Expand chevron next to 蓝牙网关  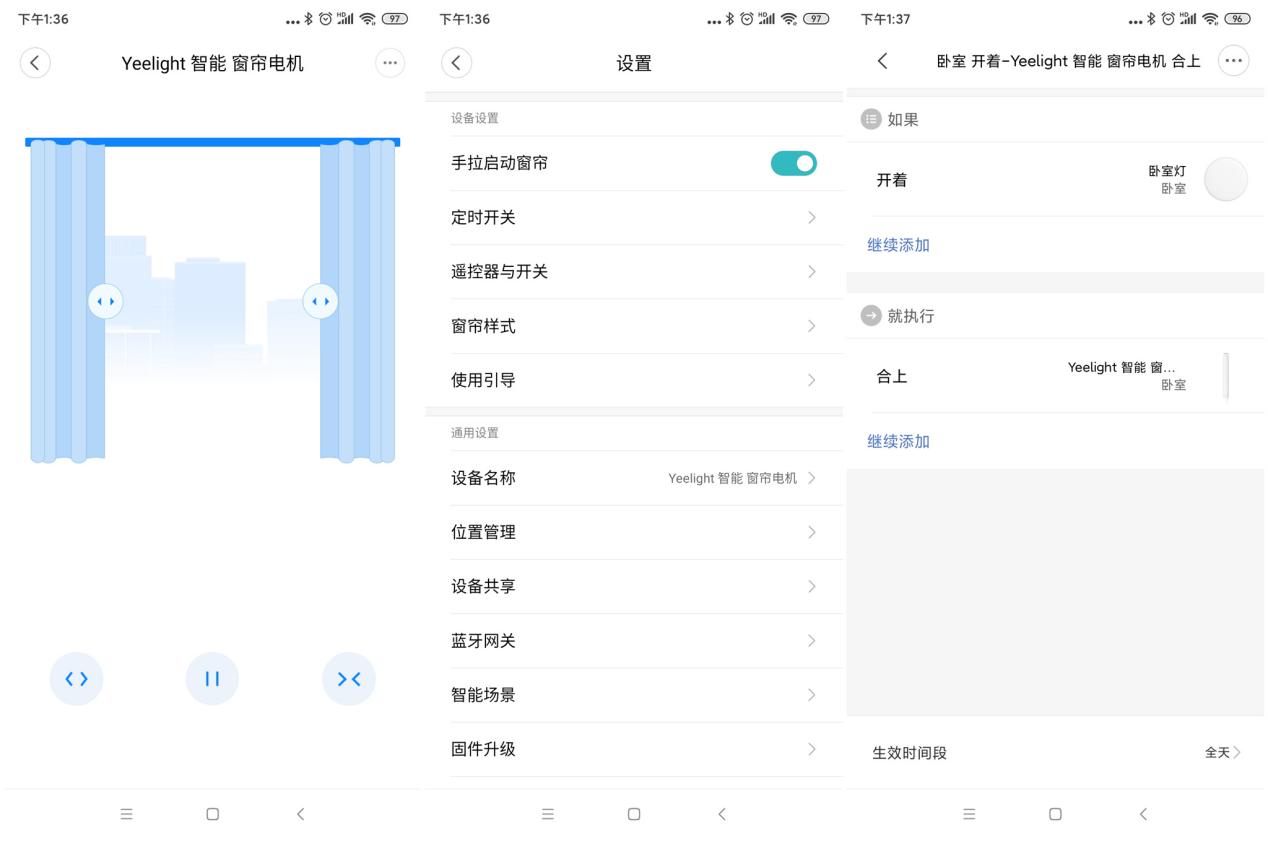click(812, 641)
